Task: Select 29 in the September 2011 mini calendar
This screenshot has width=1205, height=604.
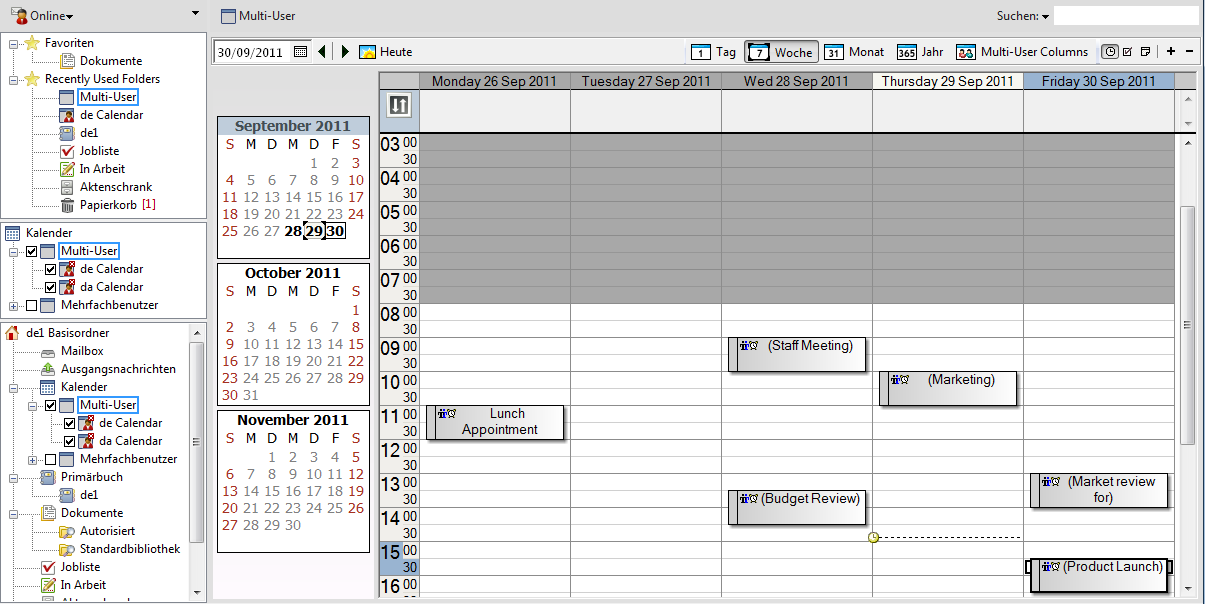Action: pyautogui.click(x=314, y=231)
